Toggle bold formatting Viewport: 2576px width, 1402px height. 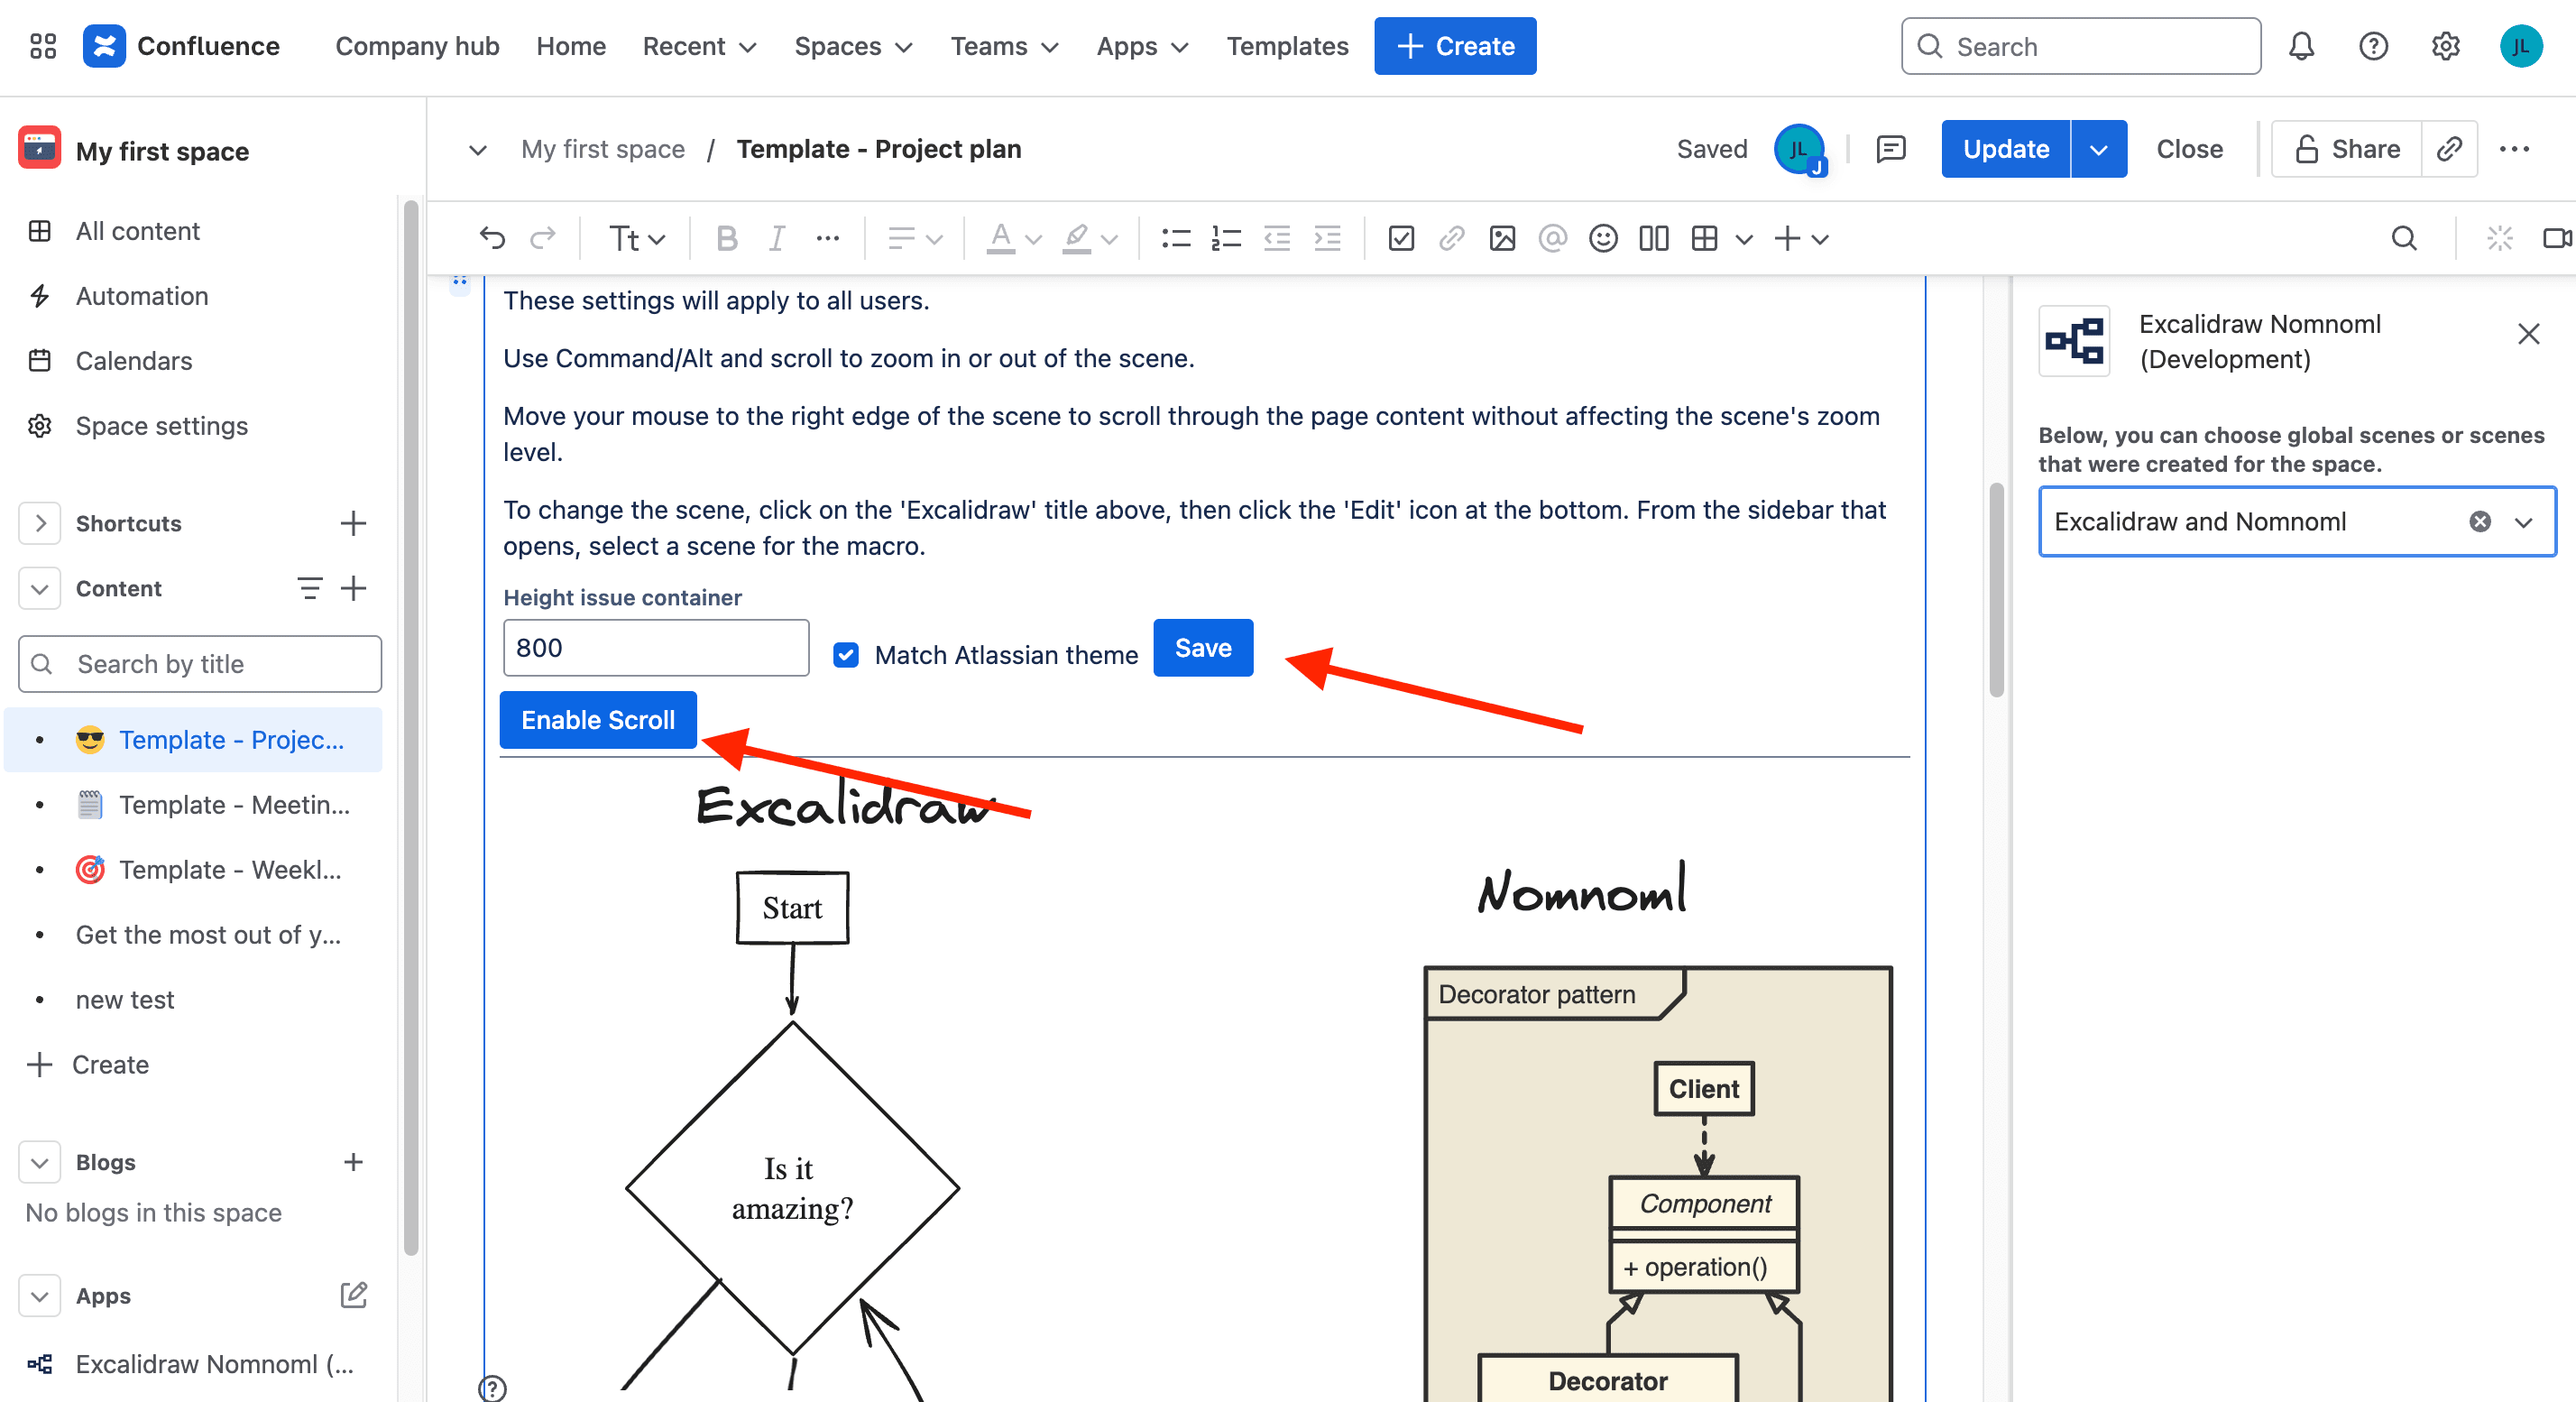(x=727, y=238)
